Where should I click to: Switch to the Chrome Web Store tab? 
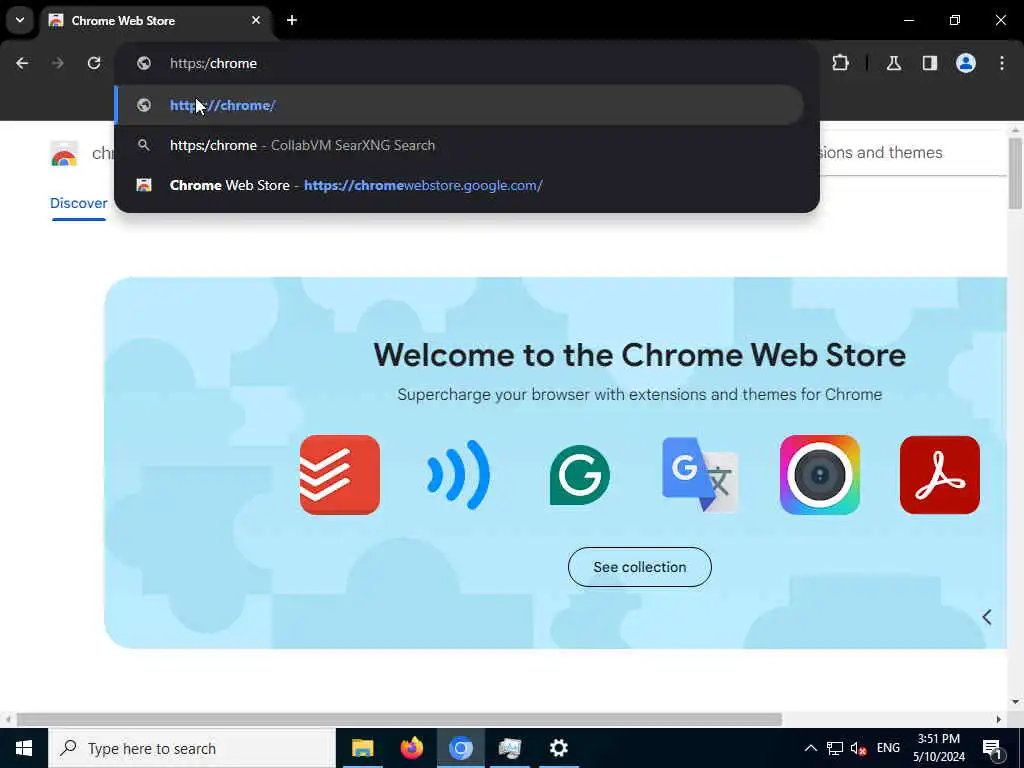point(157,21)
